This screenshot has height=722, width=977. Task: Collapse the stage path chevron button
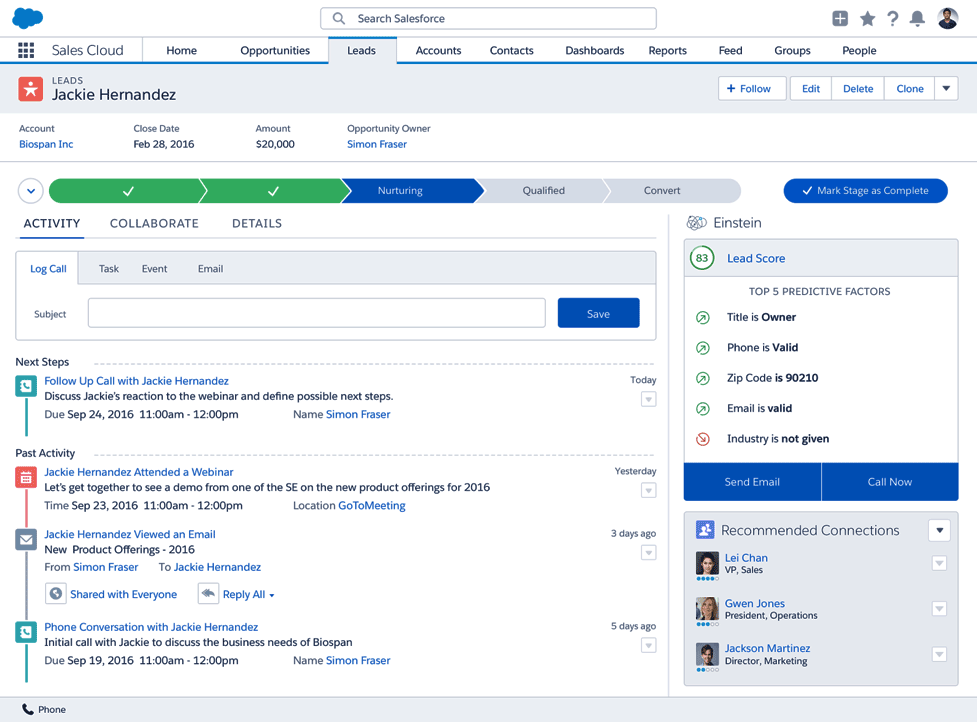point(31,191)
